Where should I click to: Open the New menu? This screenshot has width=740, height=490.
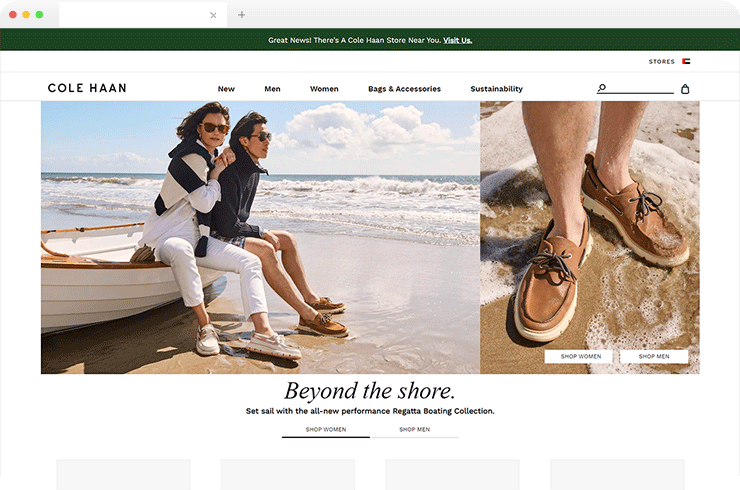pyautogui.click(x=226, y=89)
